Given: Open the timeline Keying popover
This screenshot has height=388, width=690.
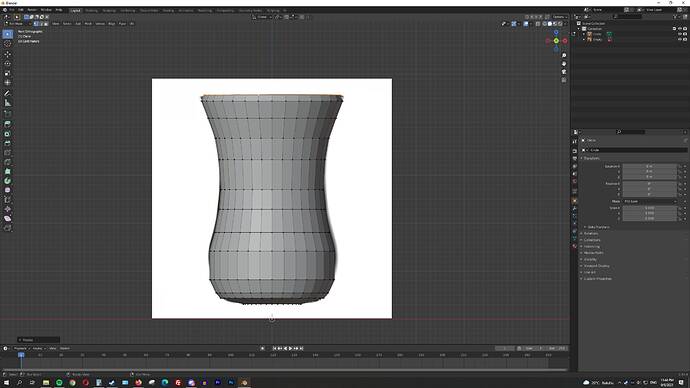Looking at the screenshot, I should pyautogui.click(x=38, y=348).
